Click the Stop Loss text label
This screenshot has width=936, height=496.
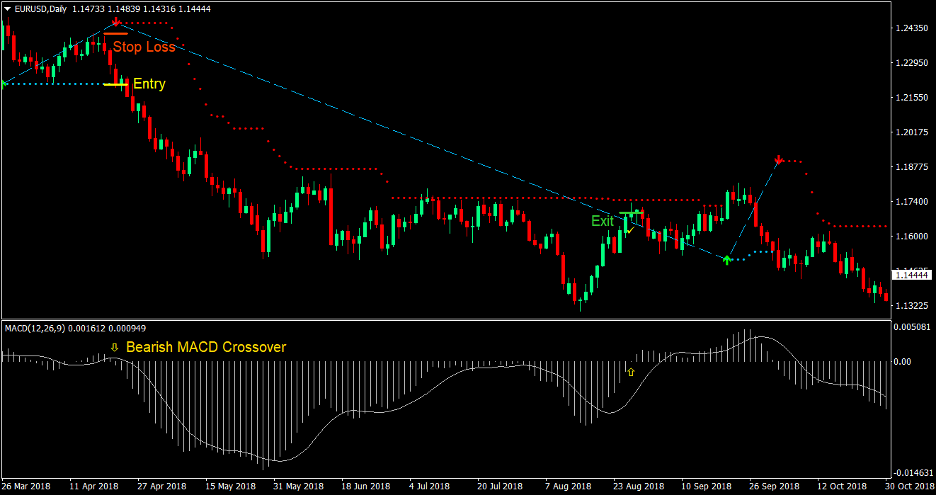[x=144, y=46]
